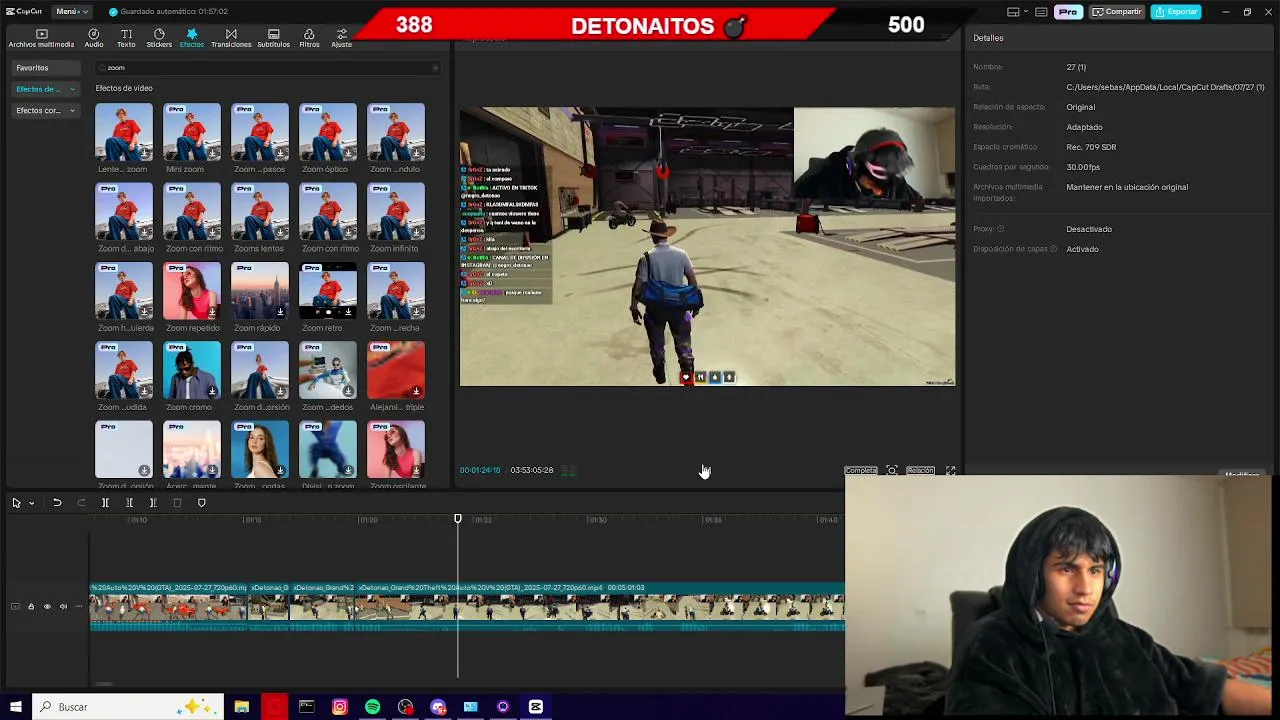Download the Zoom cromo effect
1280x720 pixels.
pyautogui.click(x=212, y=391)
